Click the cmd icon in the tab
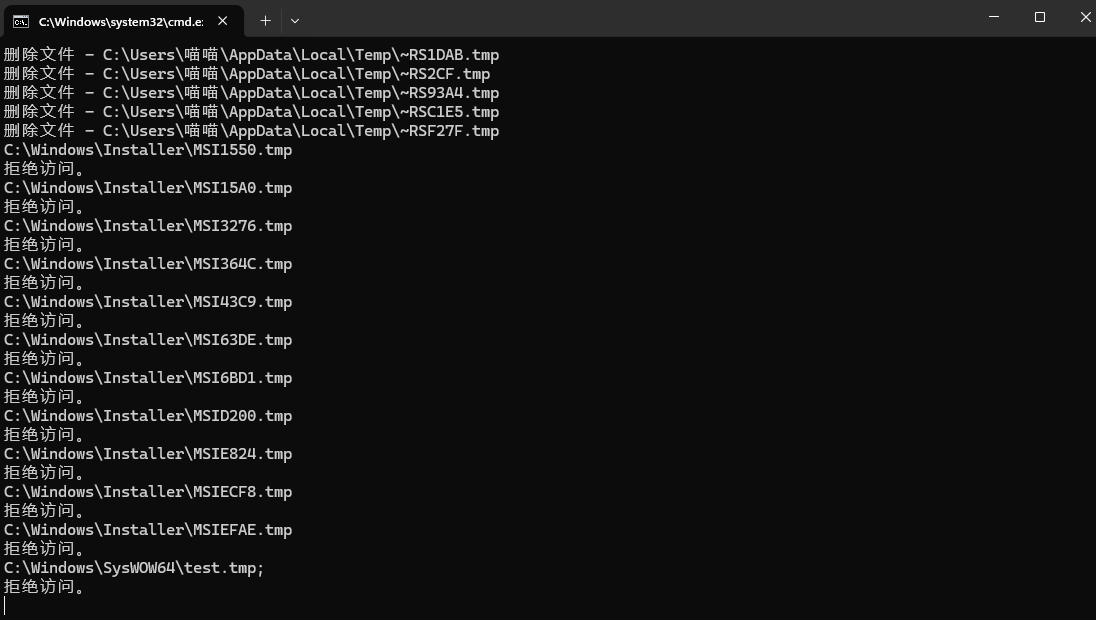1096x620 pixels. [21, 21]
